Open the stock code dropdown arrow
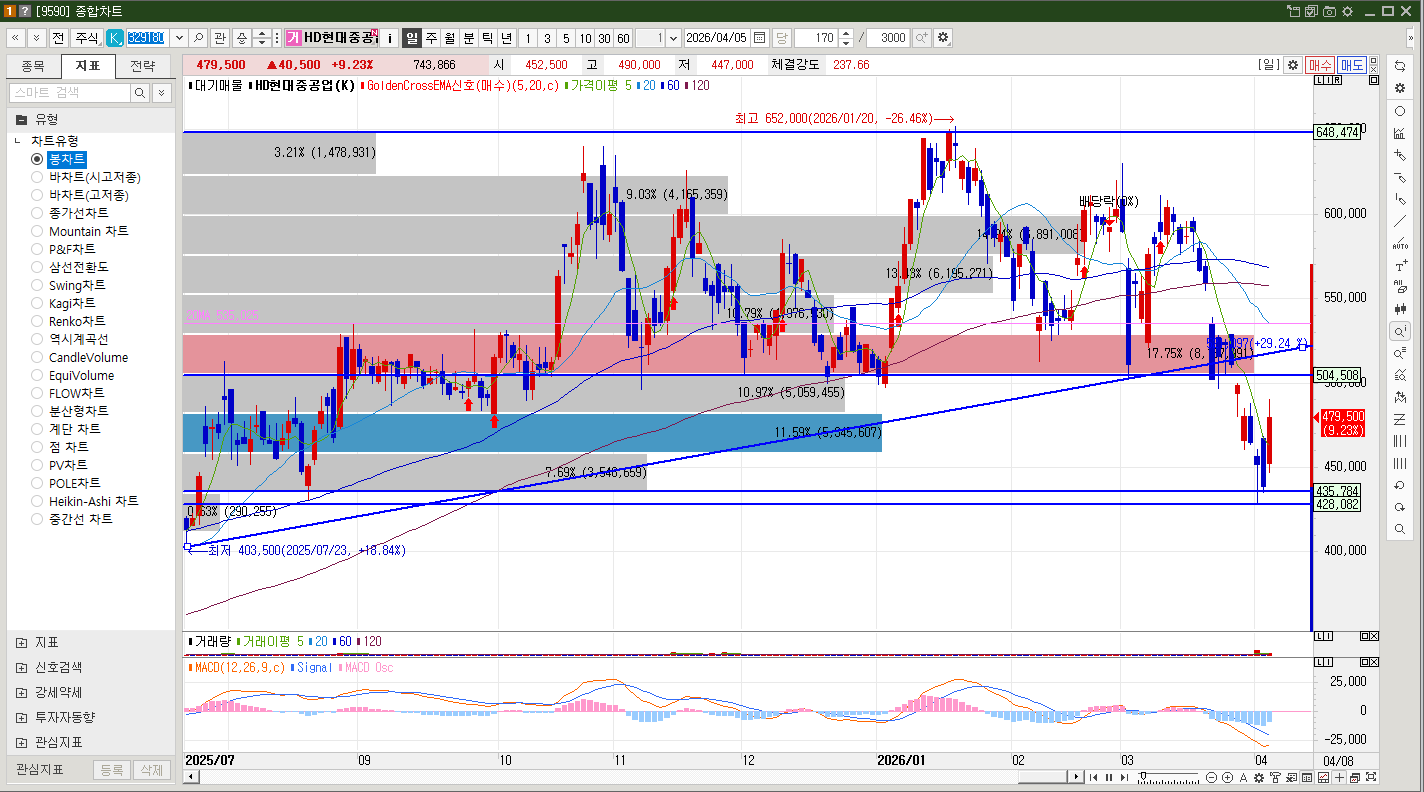This screenshot has height=792, width=1424. tap(179, 38)
